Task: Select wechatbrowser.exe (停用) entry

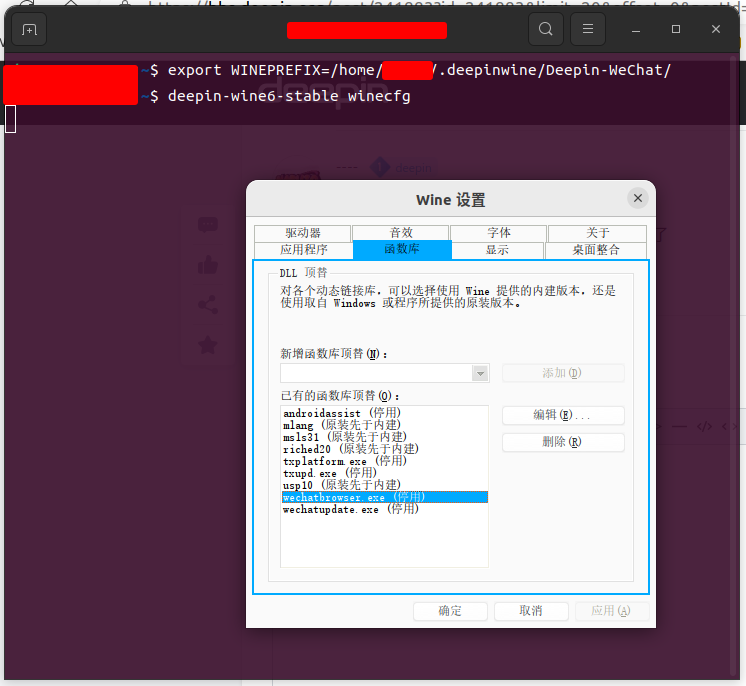Action: coord(384,497)
